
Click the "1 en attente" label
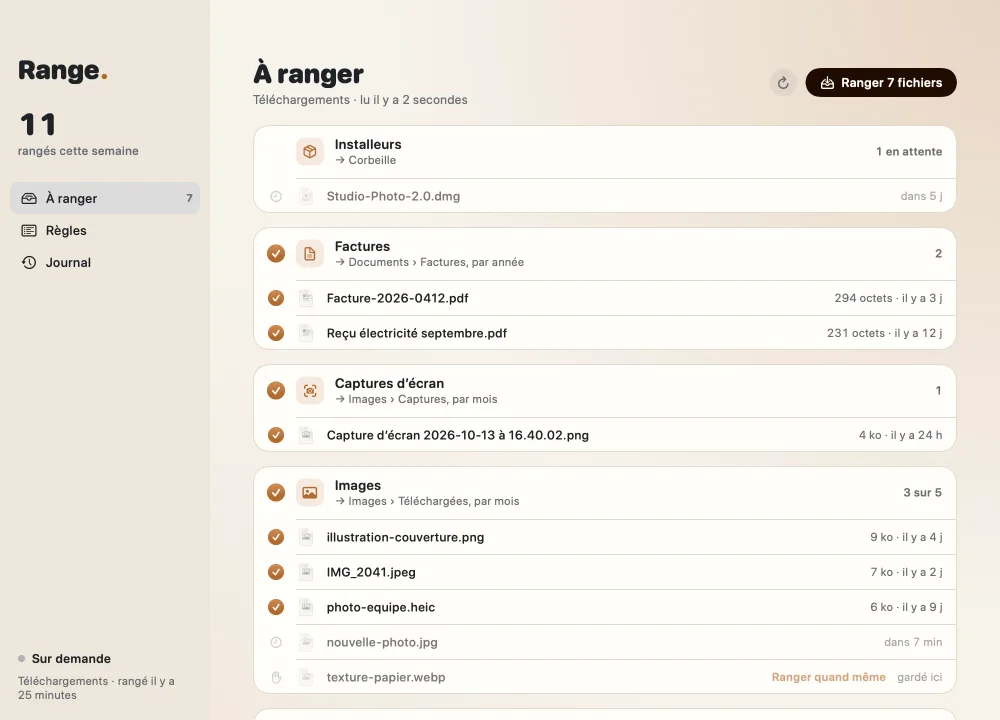909,152
